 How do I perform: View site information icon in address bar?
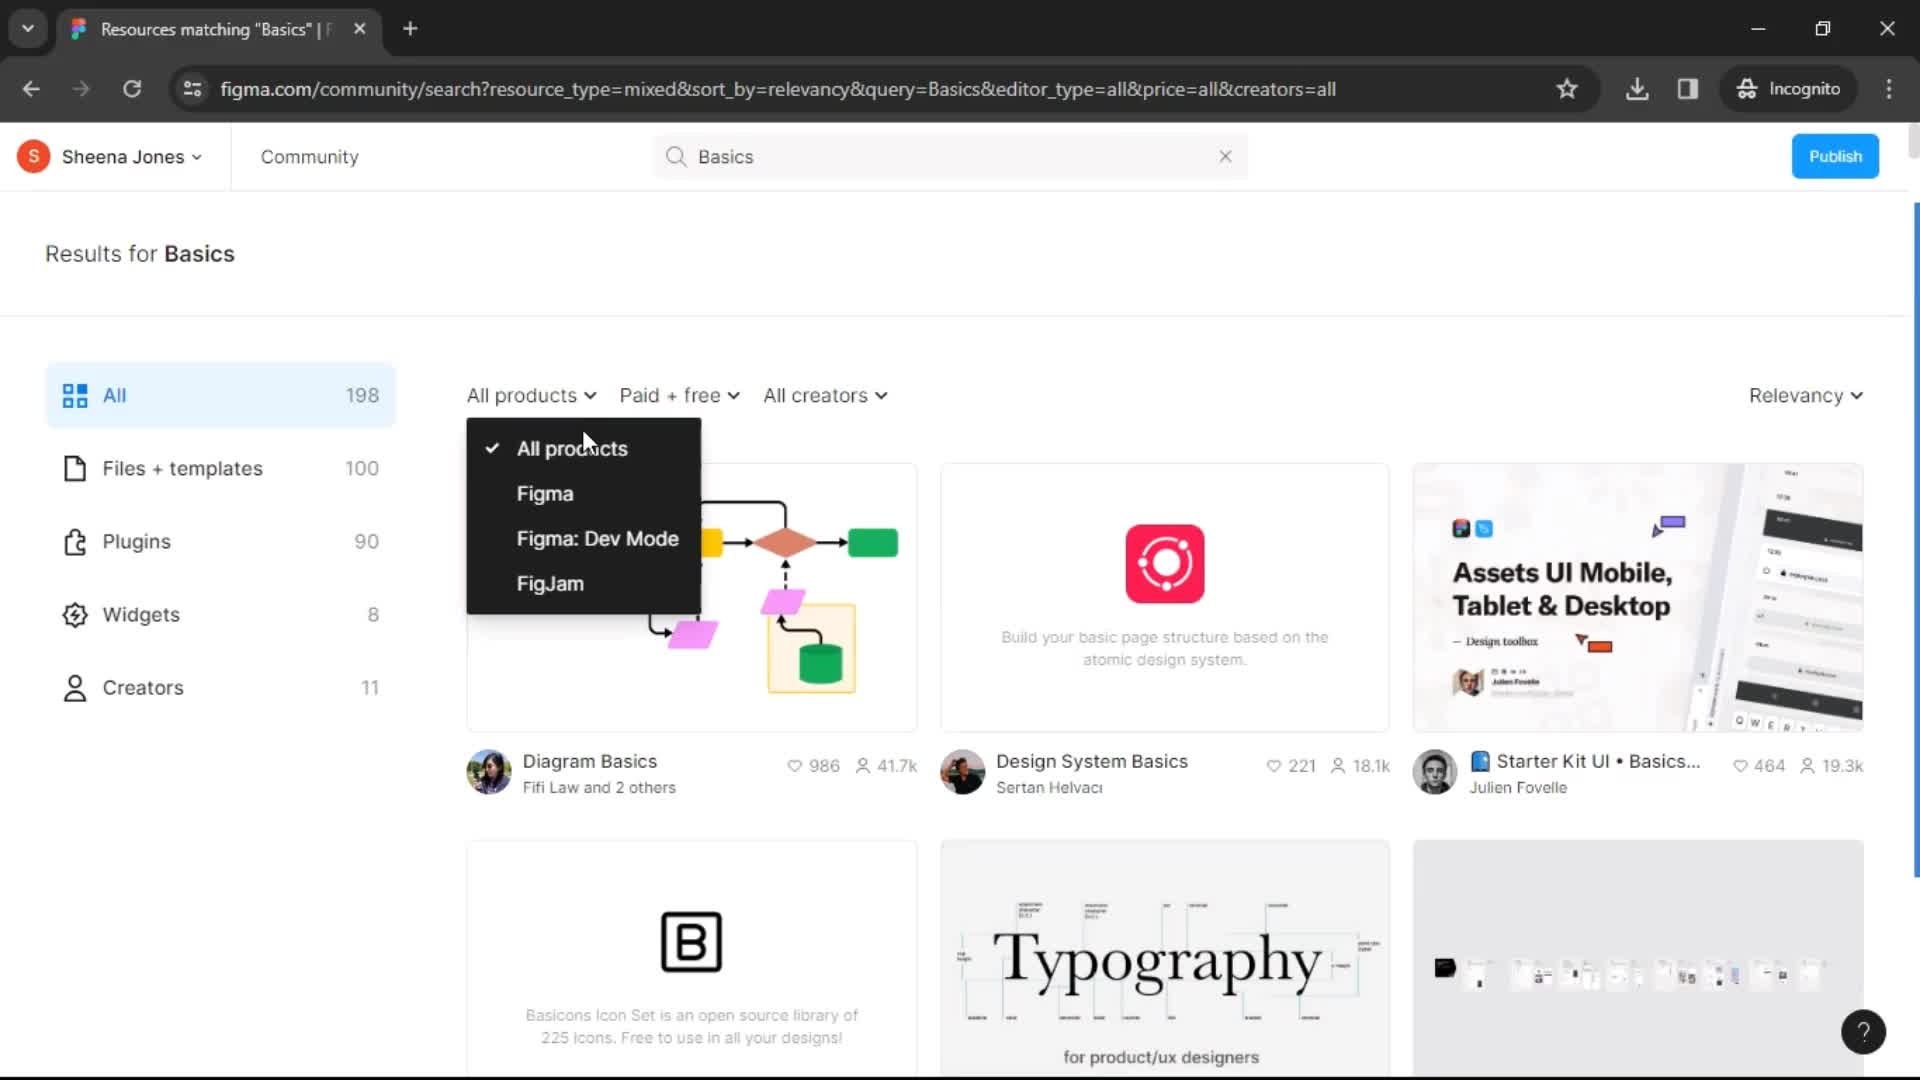pos(192,89)
